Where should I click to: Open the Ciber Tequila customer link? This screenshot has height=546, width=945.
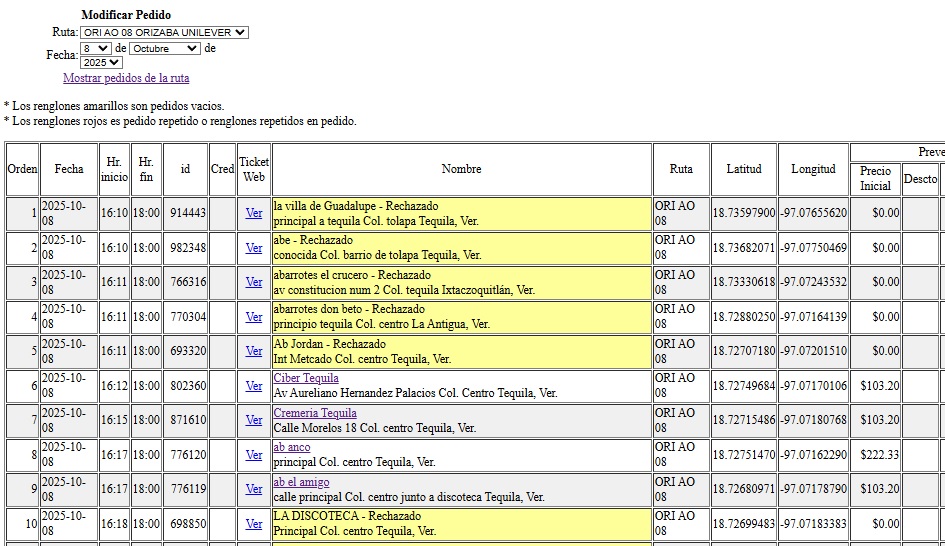point(306,378)
